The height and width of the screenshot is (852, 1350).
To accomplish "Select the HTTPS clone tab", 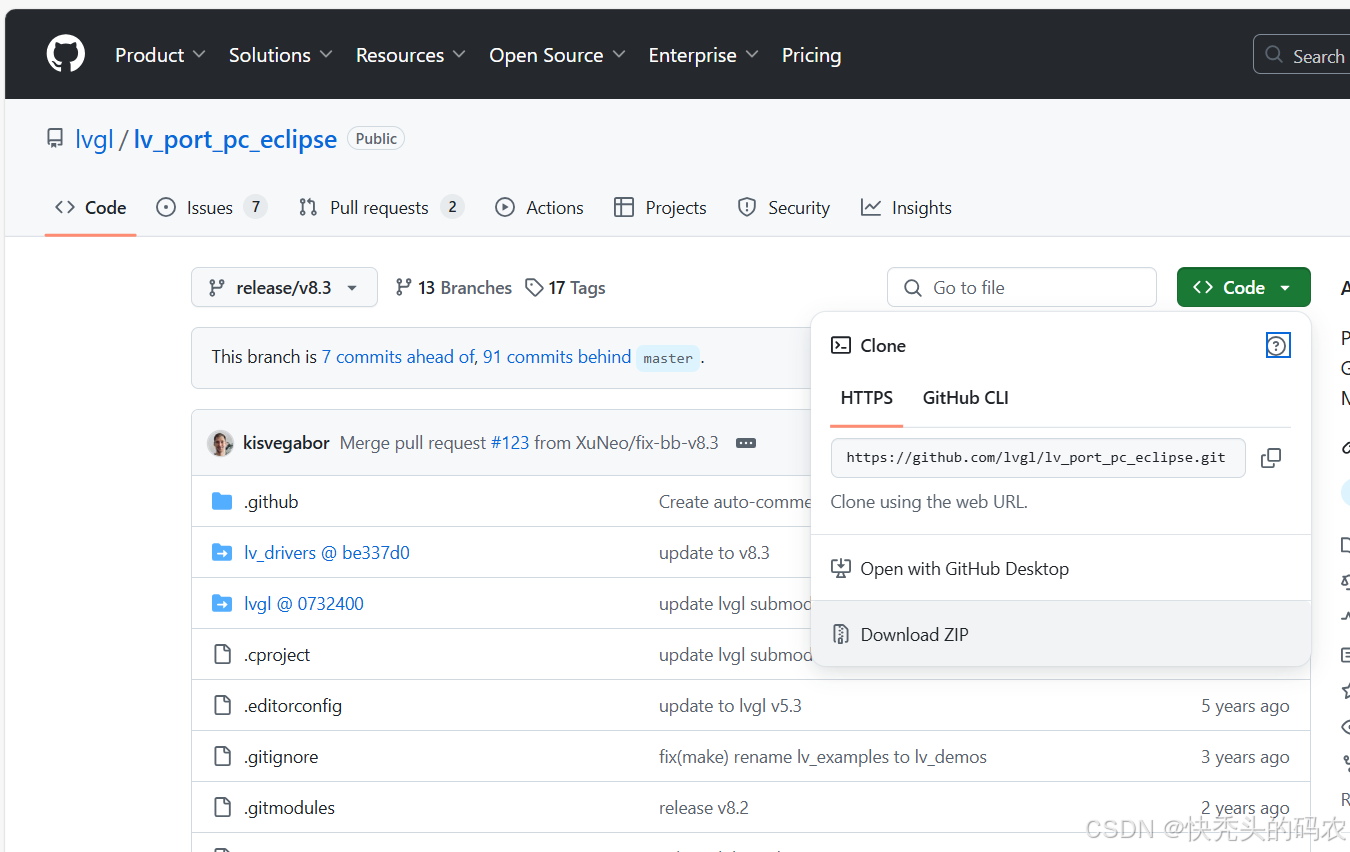I will (x=867, y=398).
